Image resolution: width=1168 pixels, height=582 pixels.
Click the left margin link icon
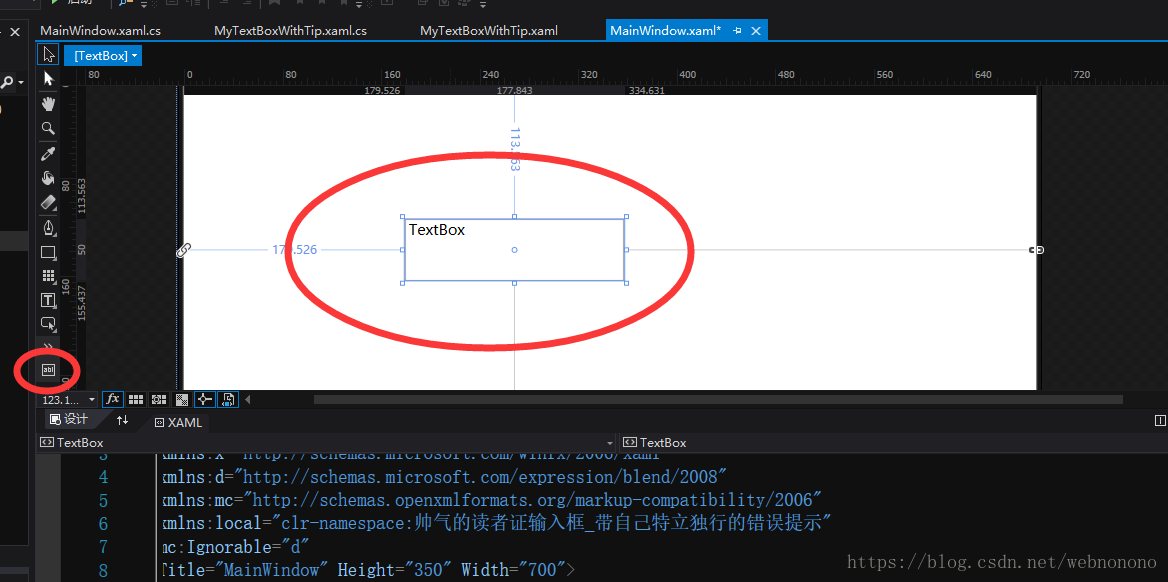click(x=183, y=250)
